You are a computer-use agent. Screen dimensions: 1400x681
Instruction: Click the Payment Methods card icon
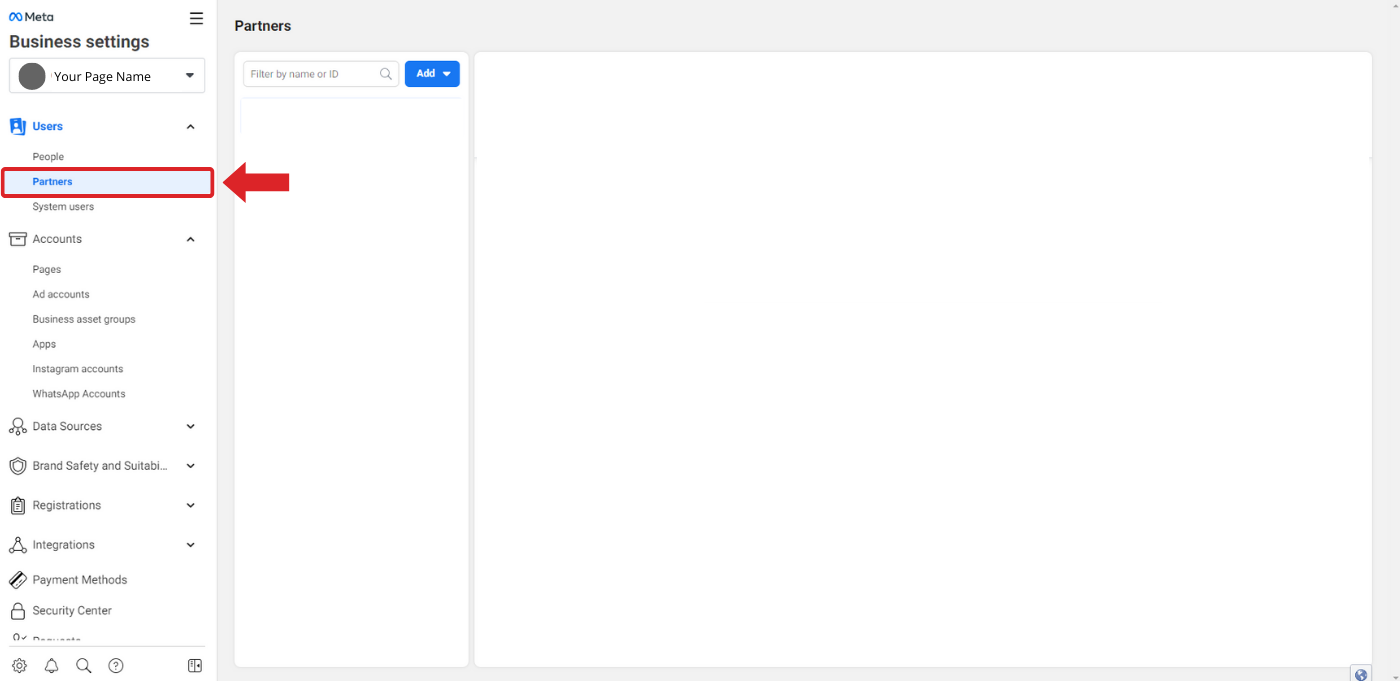pyautogui.click(x=17, y=580)
